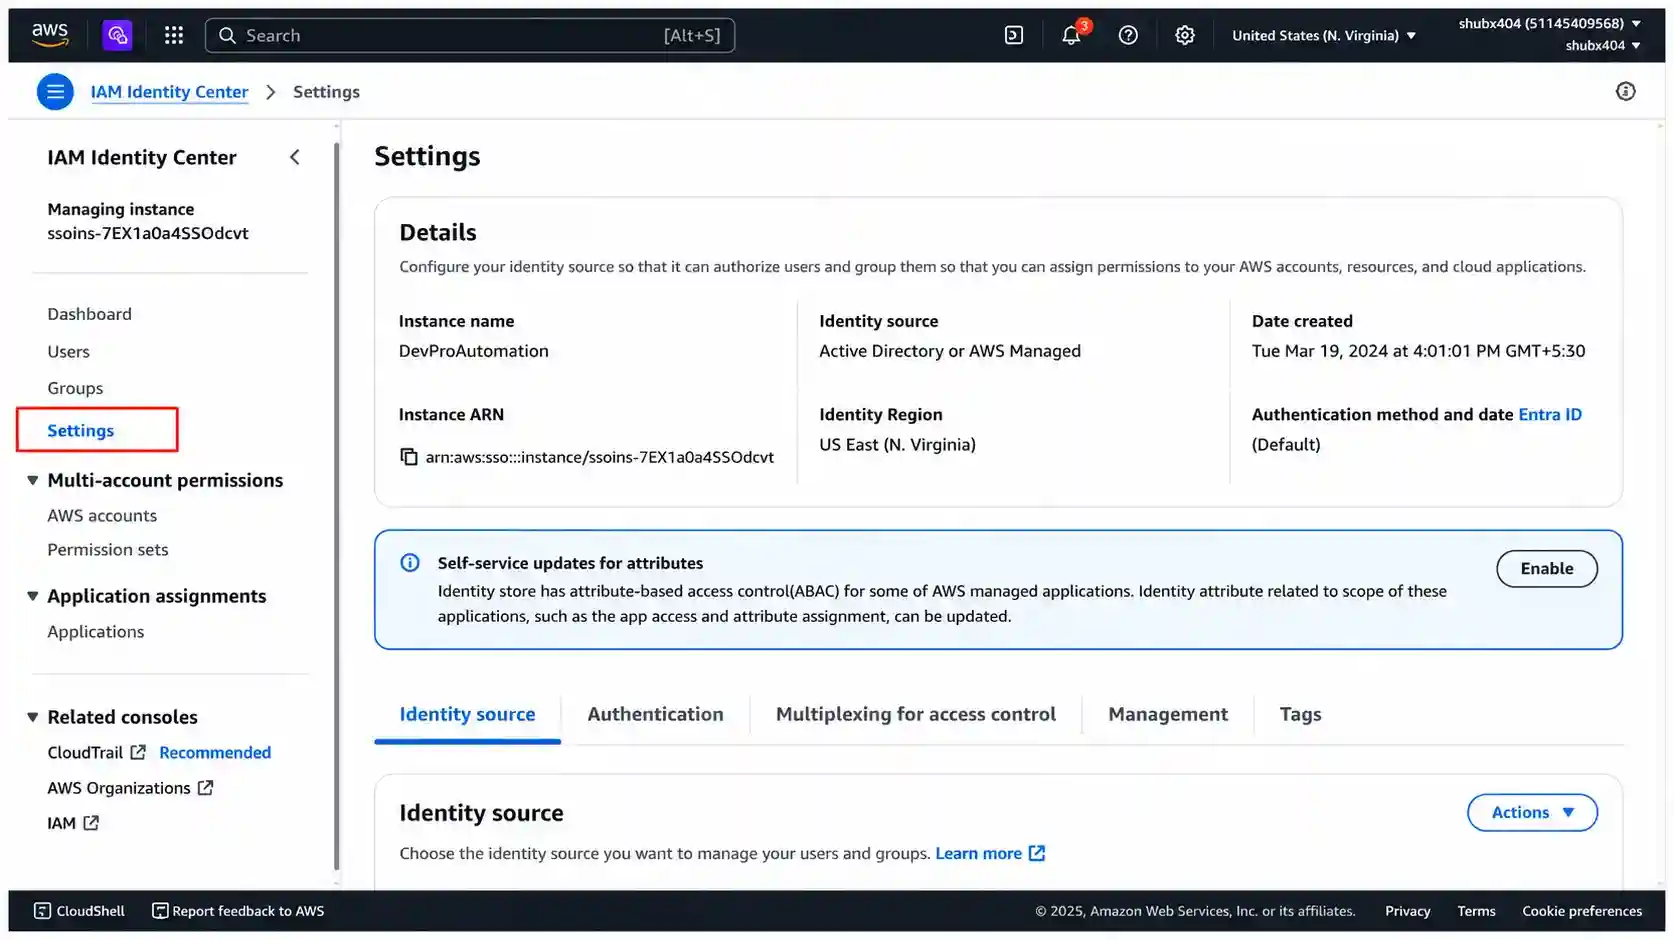Click the Instance ARN value text

point(600,457)
